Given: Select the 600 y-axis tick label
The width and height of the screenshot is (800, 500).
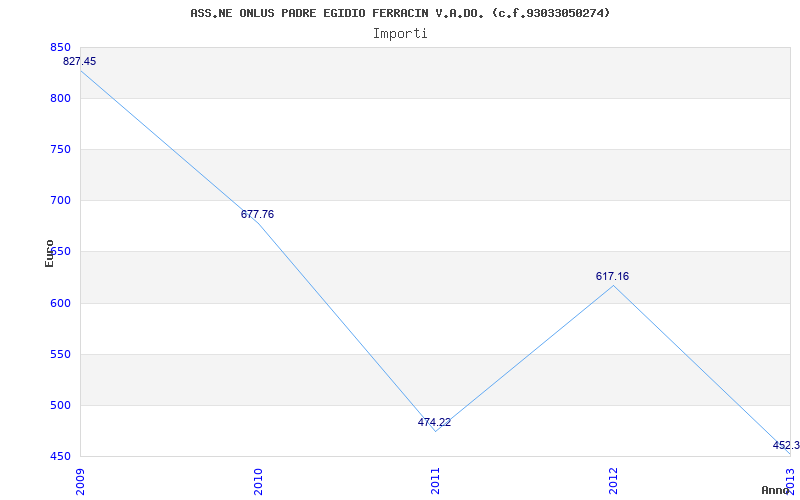Looking at the screenshot, I should (x=60, y=304).
